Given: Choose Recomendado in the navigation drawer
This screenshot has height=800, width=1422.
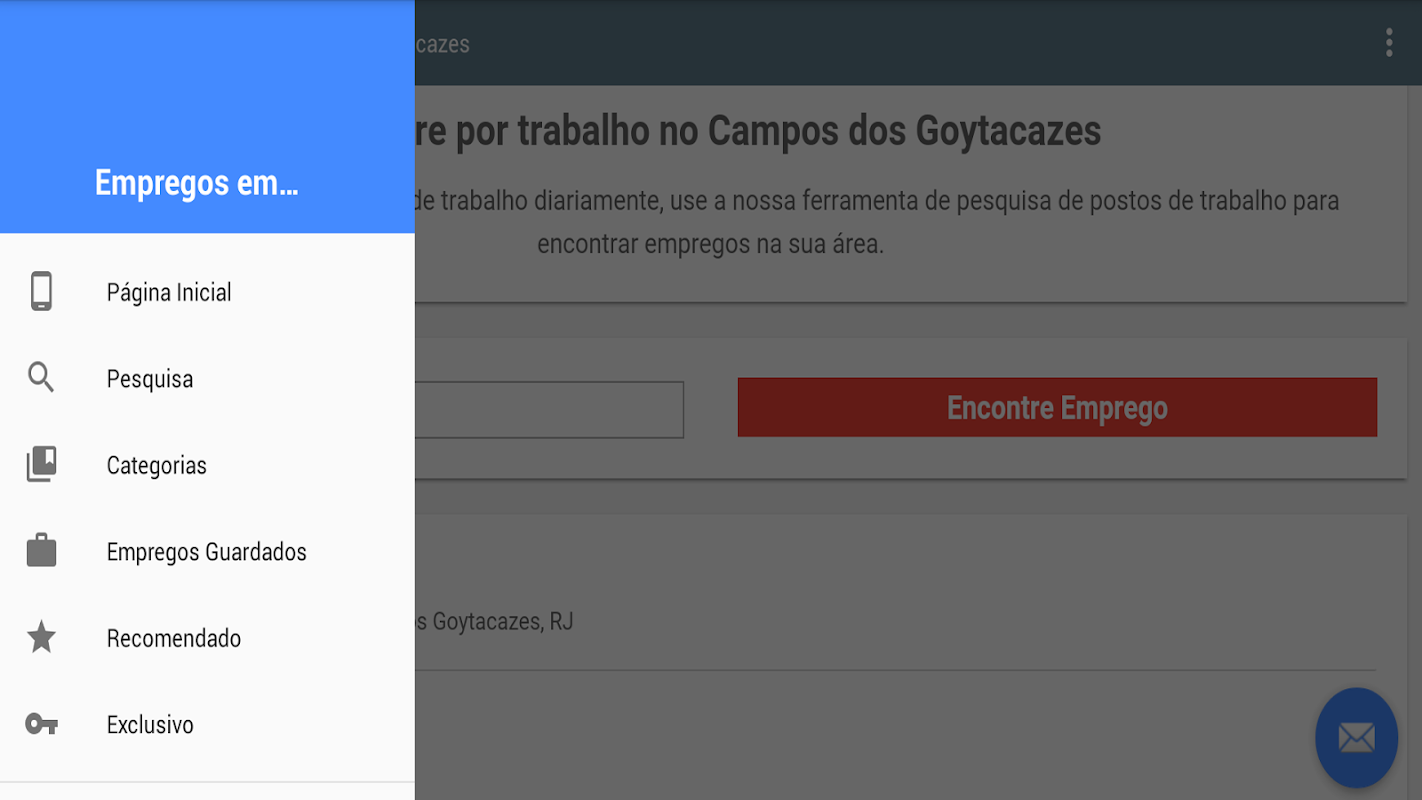Looking at the screenshot, I should click(207, 638).
